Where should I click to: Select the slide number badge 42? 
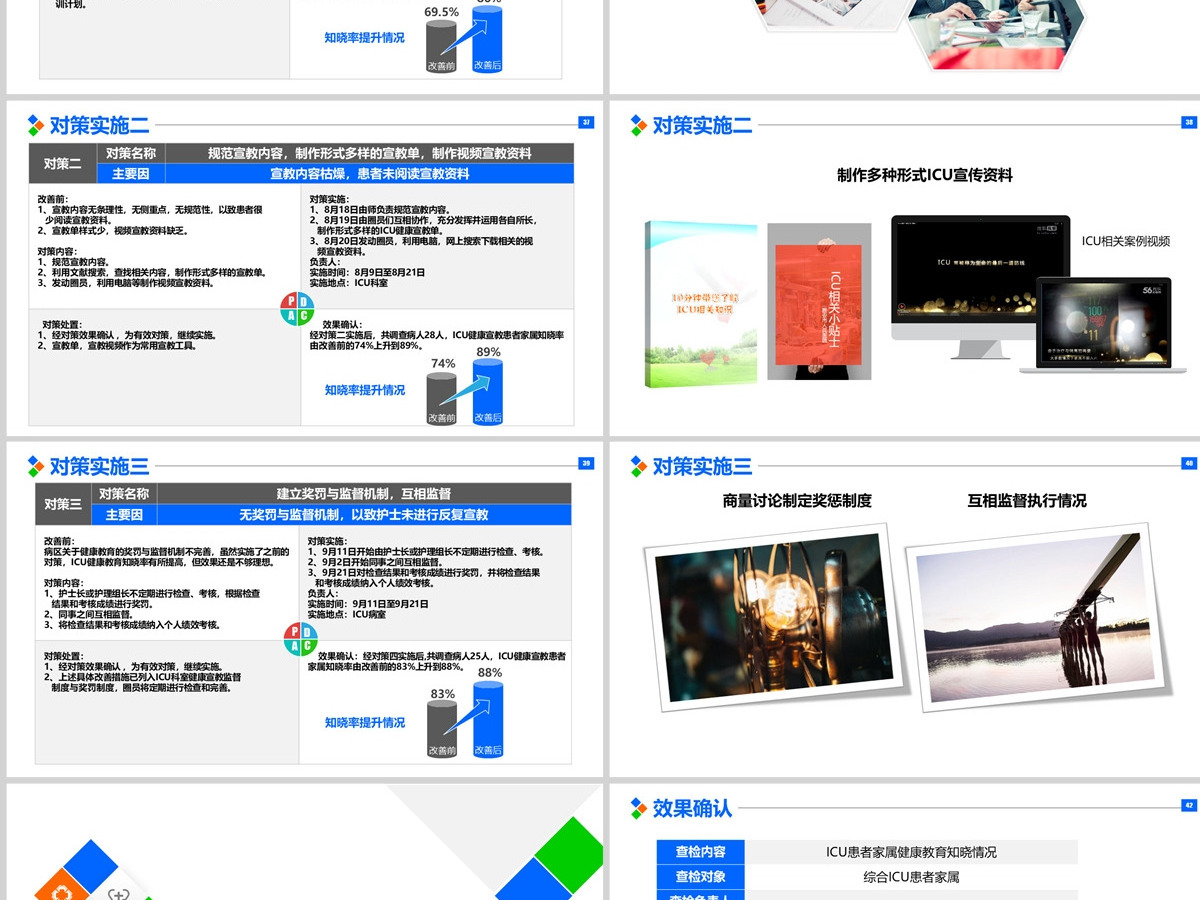click(x=1189, y=805)
